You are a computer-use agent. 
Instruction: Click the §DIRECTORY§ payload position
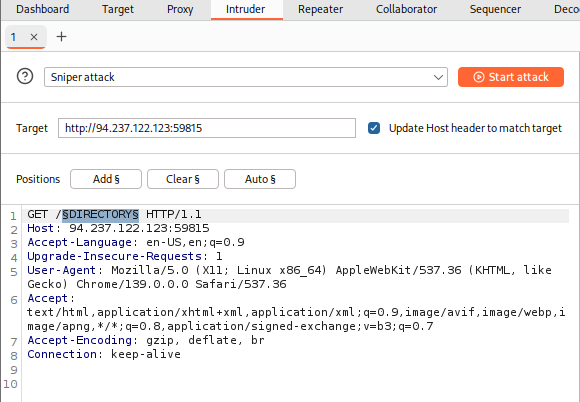tap(101, 214)
